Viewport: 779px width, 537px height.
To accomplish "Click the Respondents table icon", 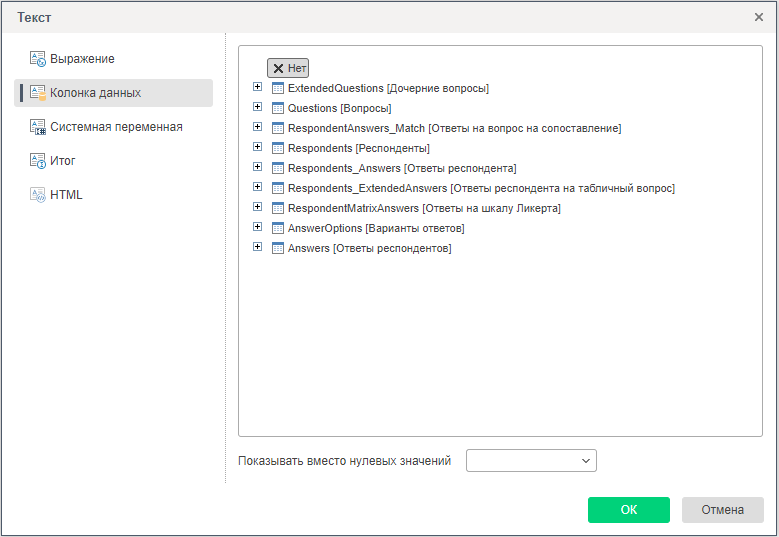I will click(278, 148).
